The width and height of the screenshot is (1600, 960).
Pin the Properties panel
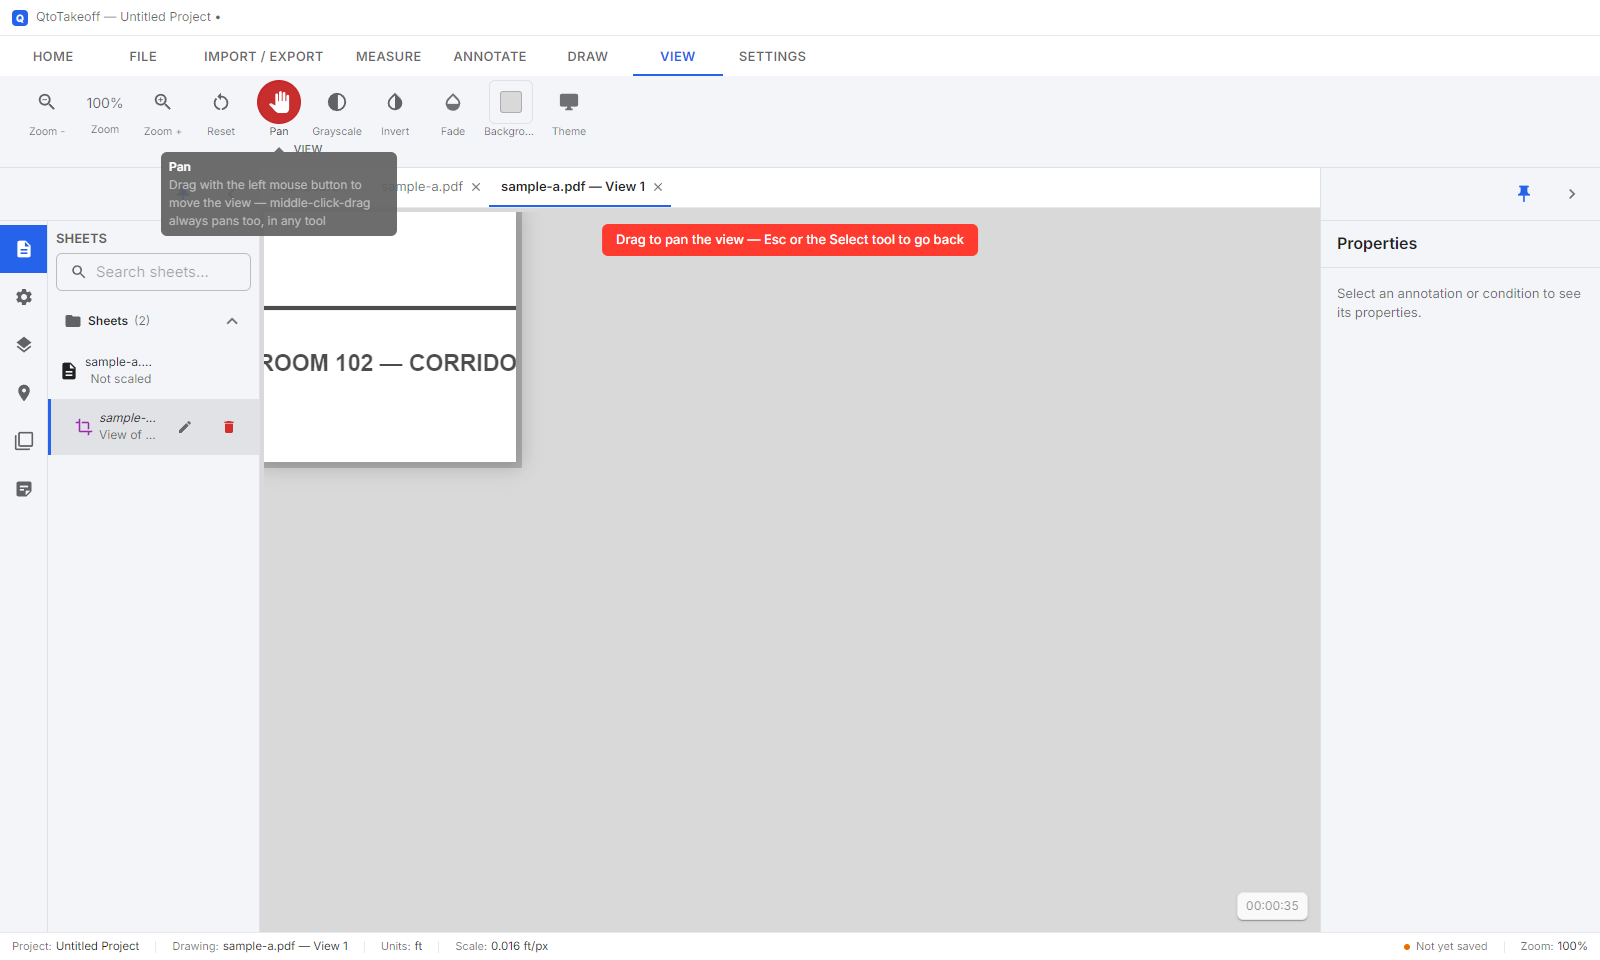[1524, 194]
